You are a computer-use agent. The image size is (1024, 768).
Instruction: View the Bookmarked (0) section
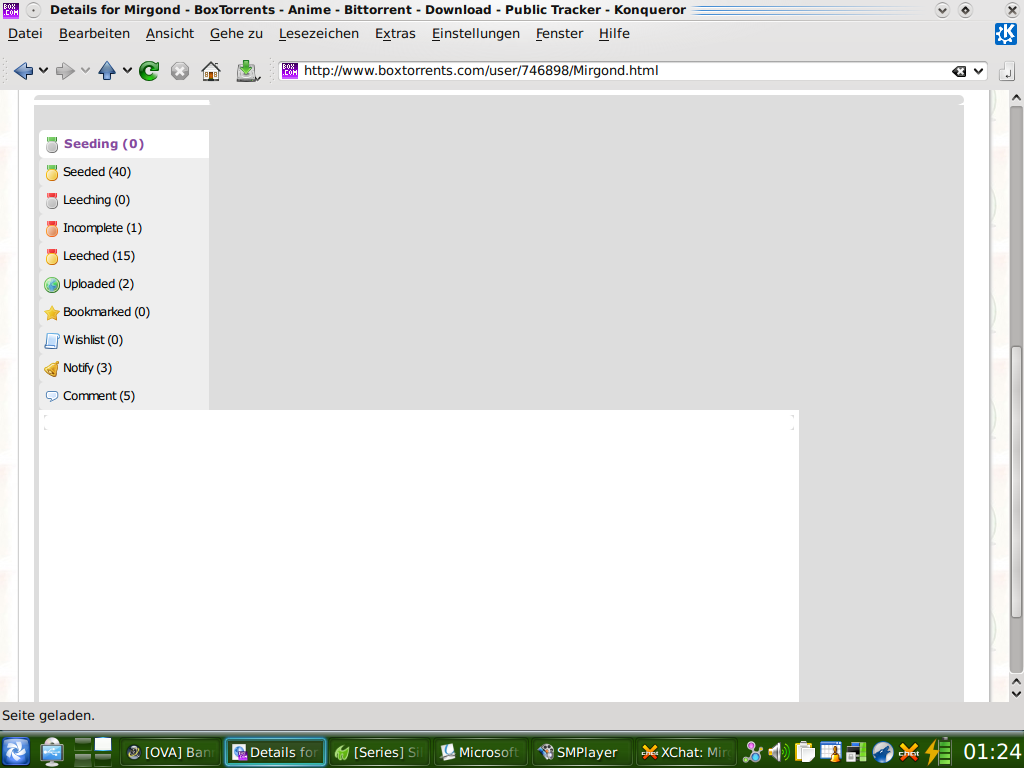[105, 312]
